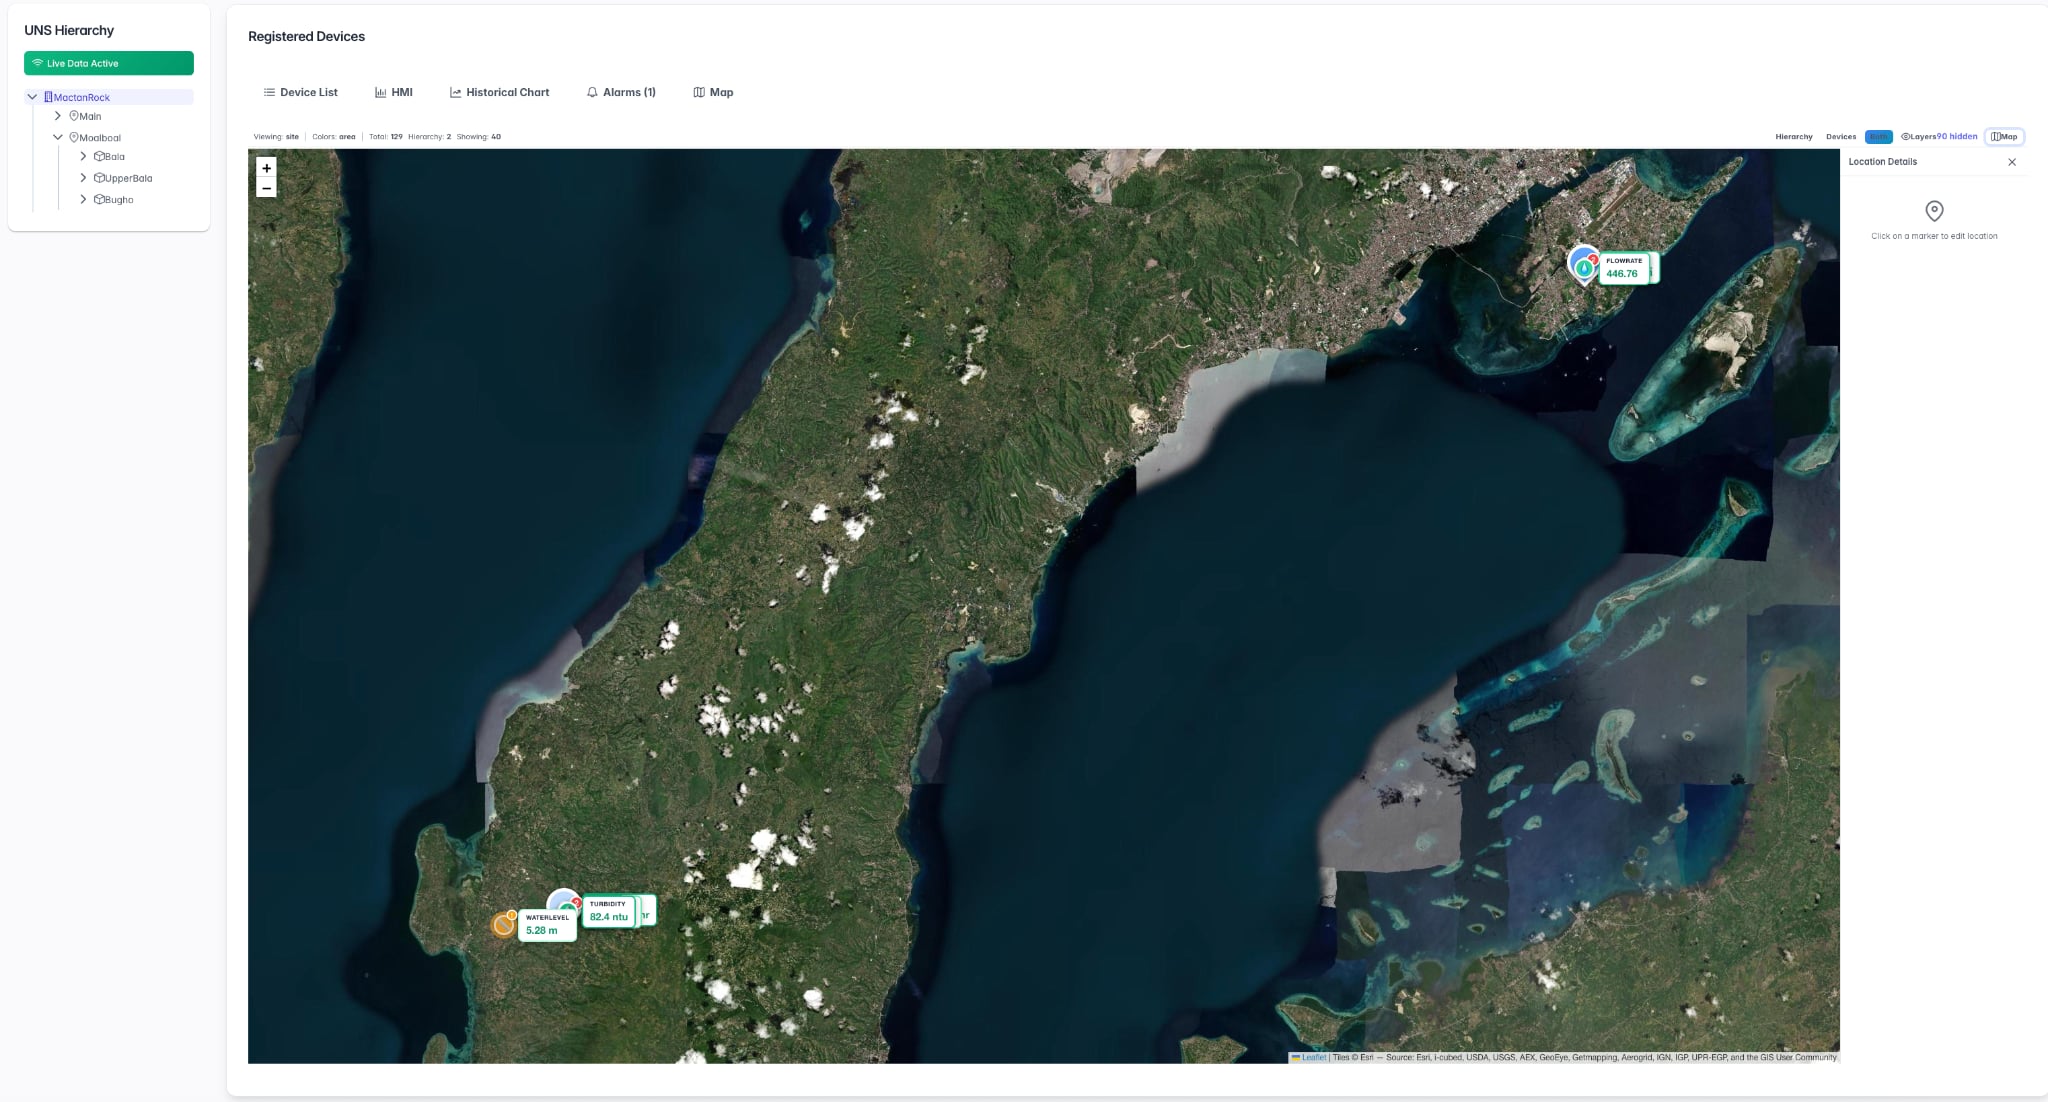Click the Map basemap button at top right
This screenshot has width=2048, height=1102.
tap(2004, 137)
